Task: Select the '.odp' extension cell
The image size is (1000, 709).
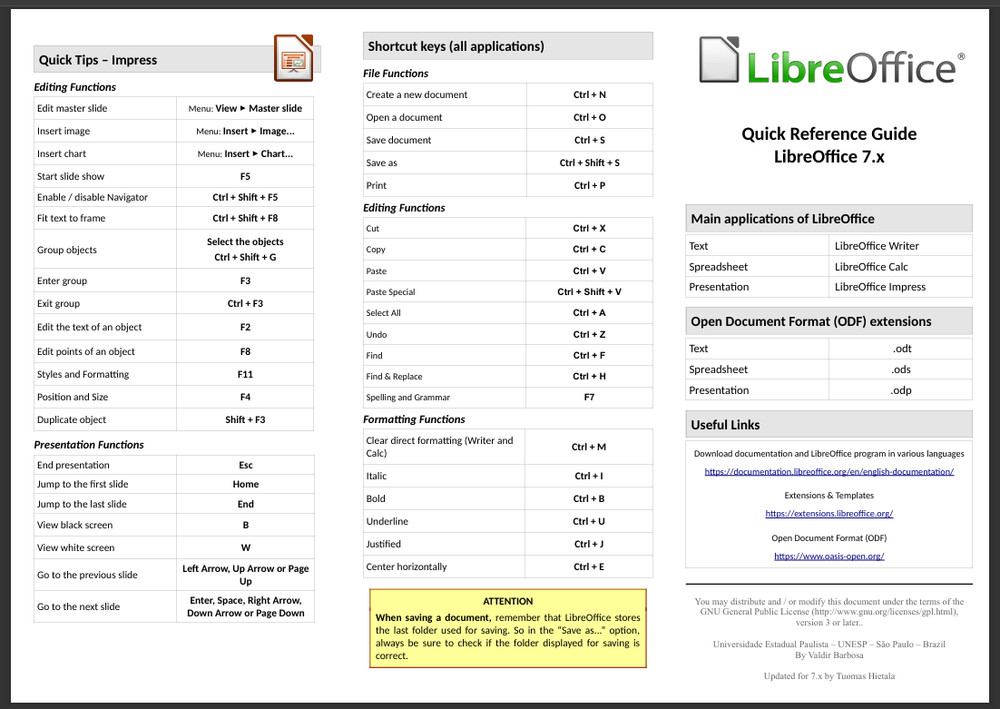Action: point(901,390)
